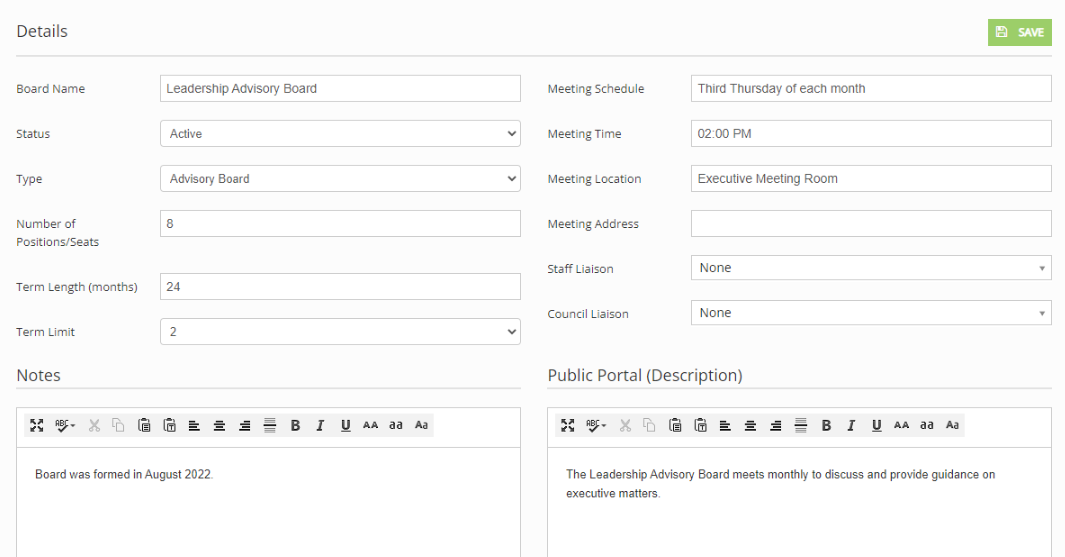Viewport: 1065px width, 557px height.
Task: Toggle italic in Public Portal editor
Action: (x=851, y=425)
